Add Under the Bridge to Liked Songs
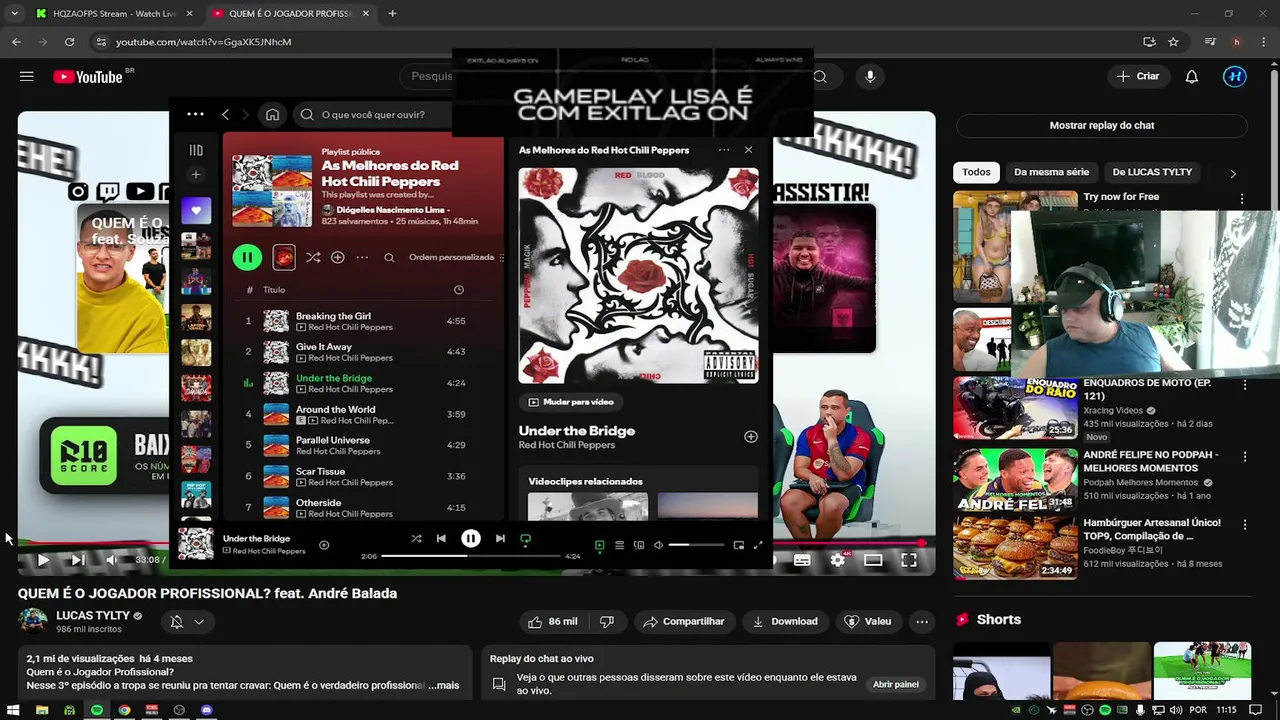 pyautogui.click(x=751, y=437)
